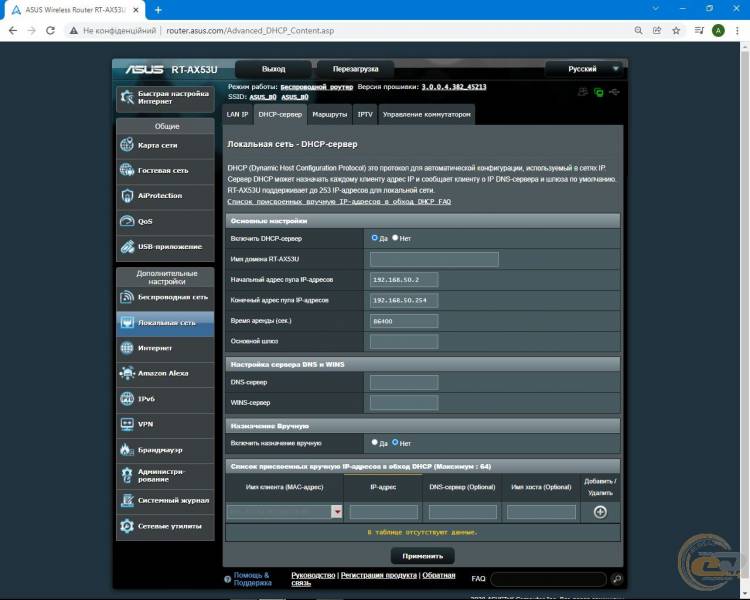
Task: Click the lease time field 86400
Action: coord(404,321)
